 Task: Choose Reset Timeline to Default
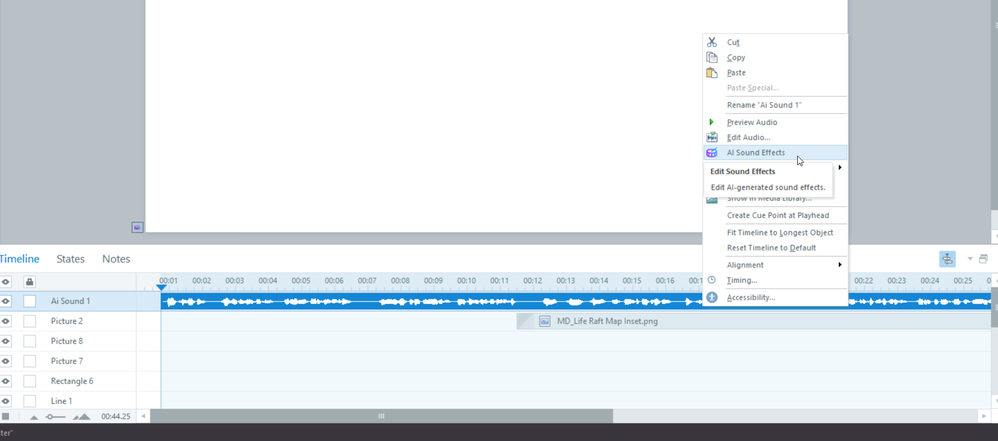click(775, 248)
